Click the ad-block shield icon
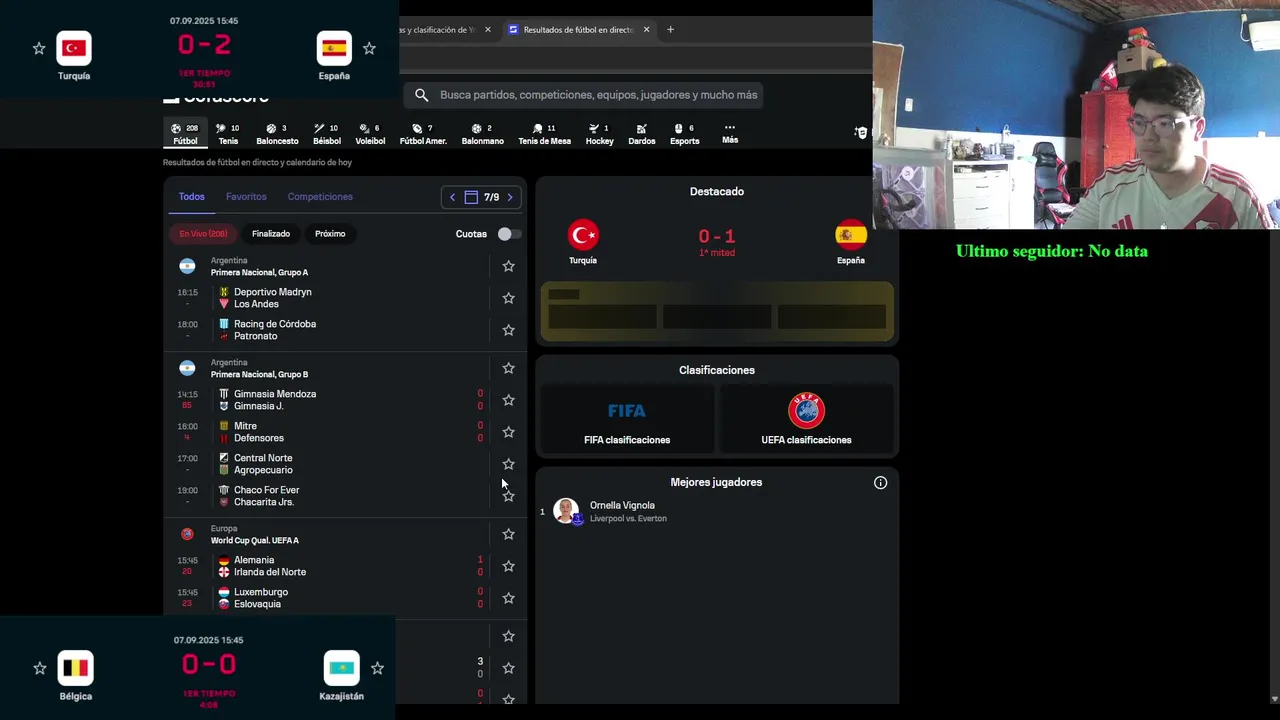The width and height of the screenshot is (1280, 720). [x=861, y=133]
